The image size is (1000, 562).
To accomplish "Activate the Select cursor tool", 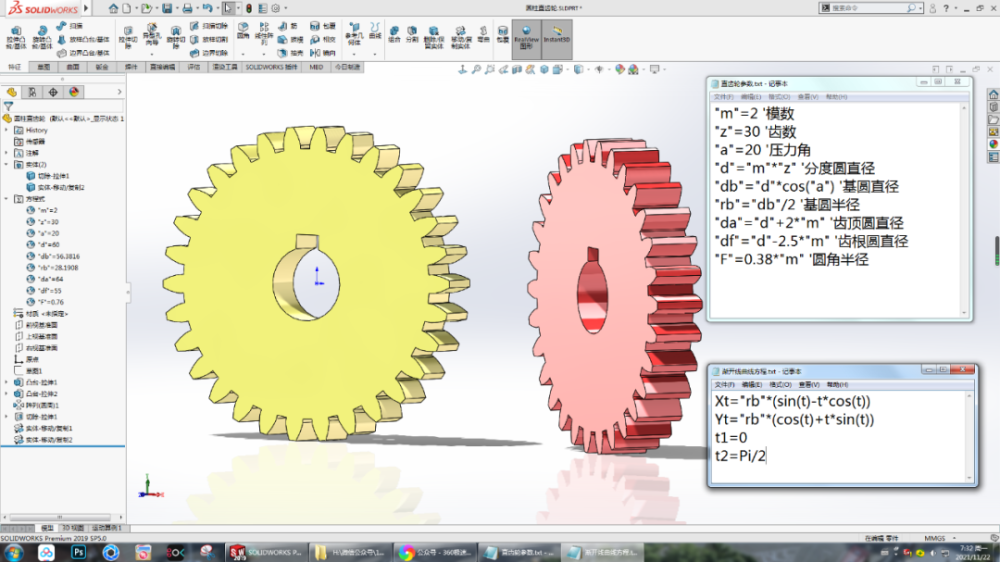I will pos(228,8).
